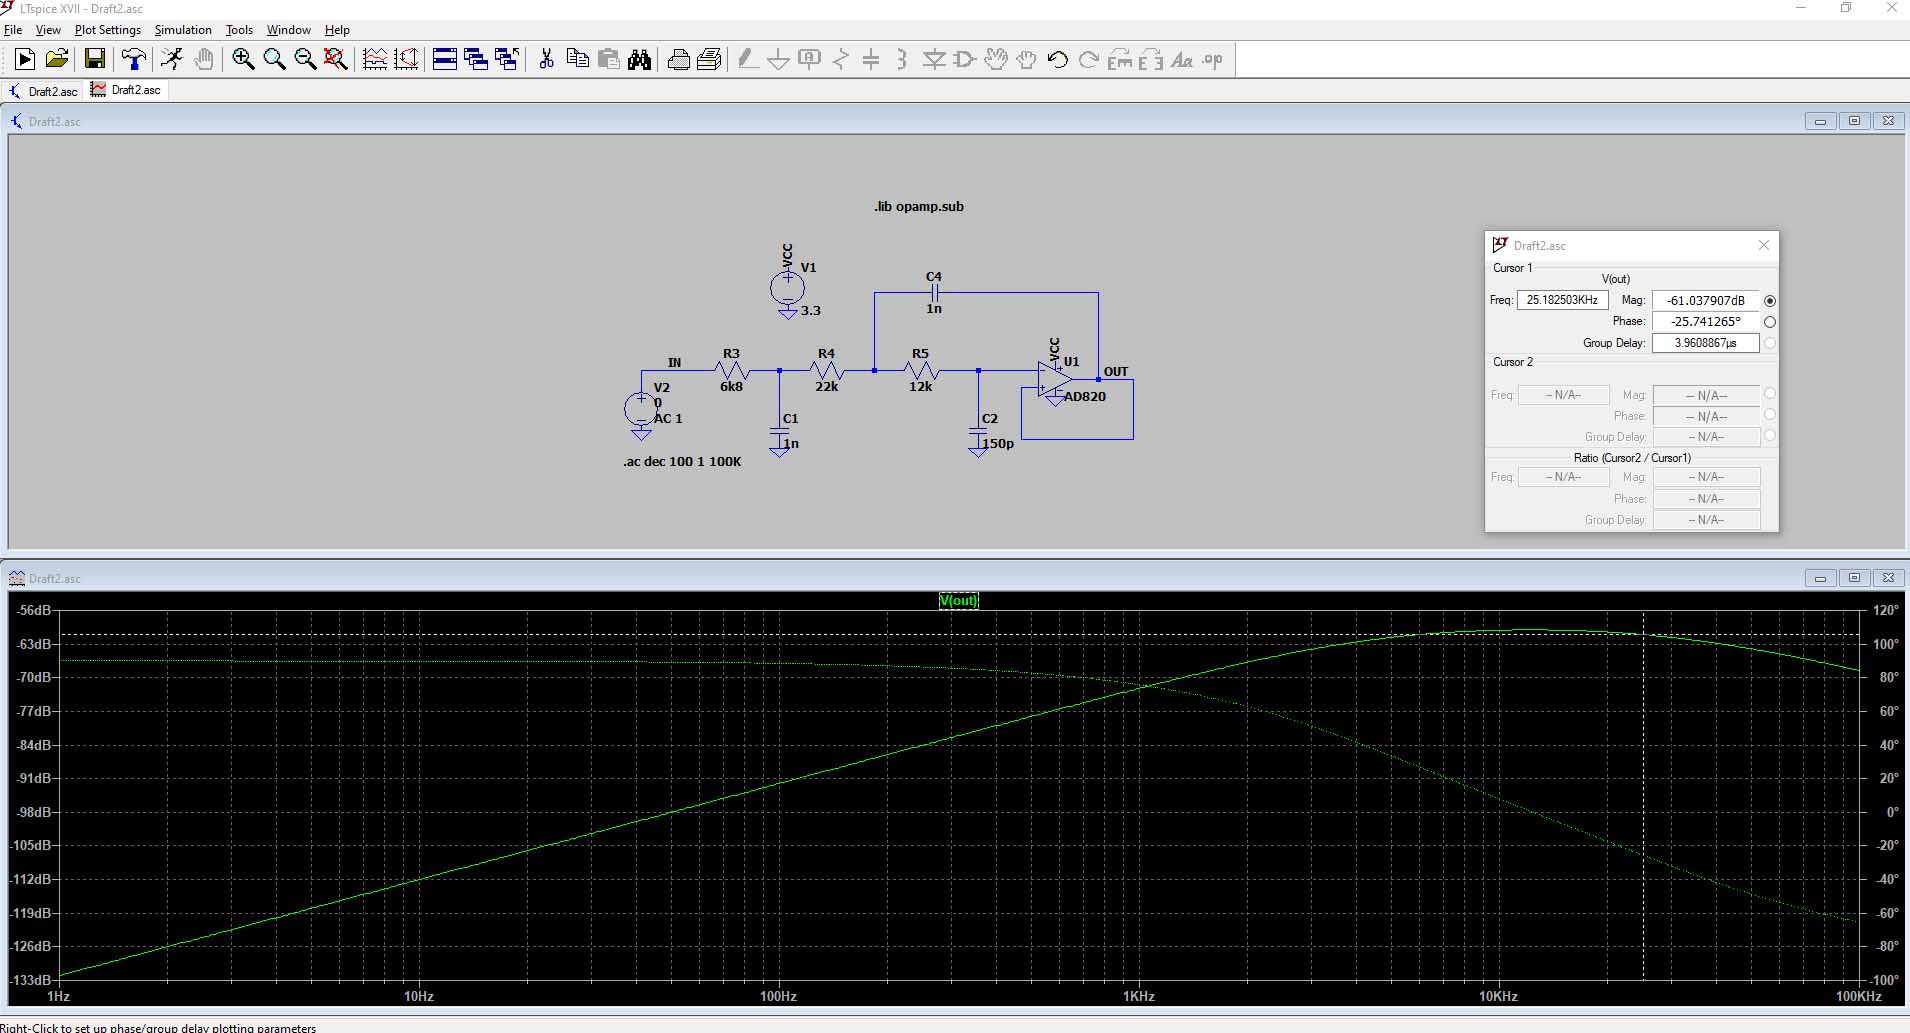Open the Plot Settings menu
1910x1033 pixels.
(108, 30)
